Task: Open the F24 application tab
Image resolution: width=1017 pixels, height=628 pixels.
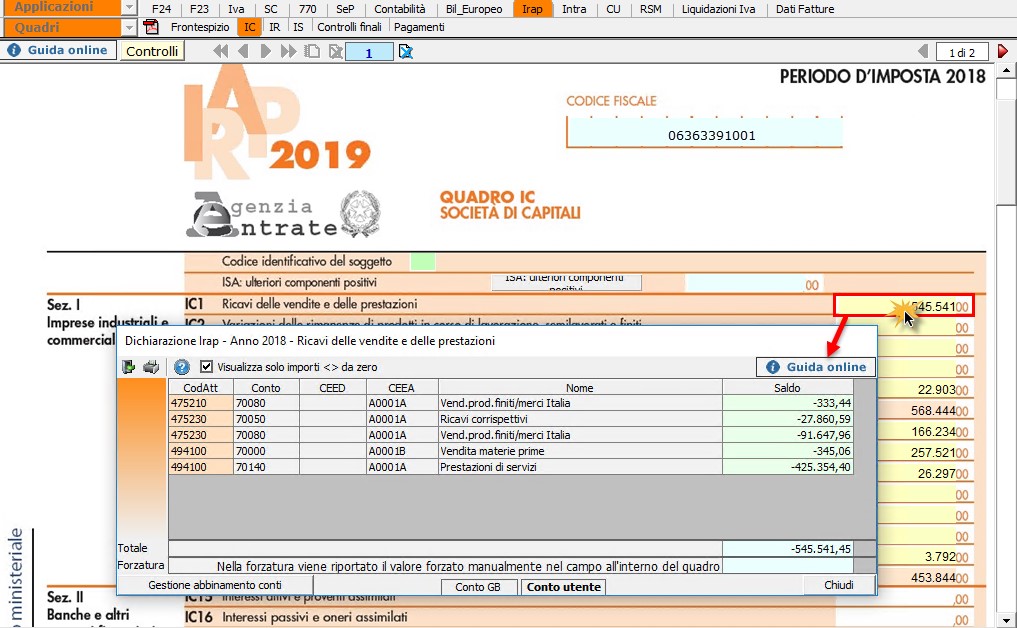Action: 161,9
